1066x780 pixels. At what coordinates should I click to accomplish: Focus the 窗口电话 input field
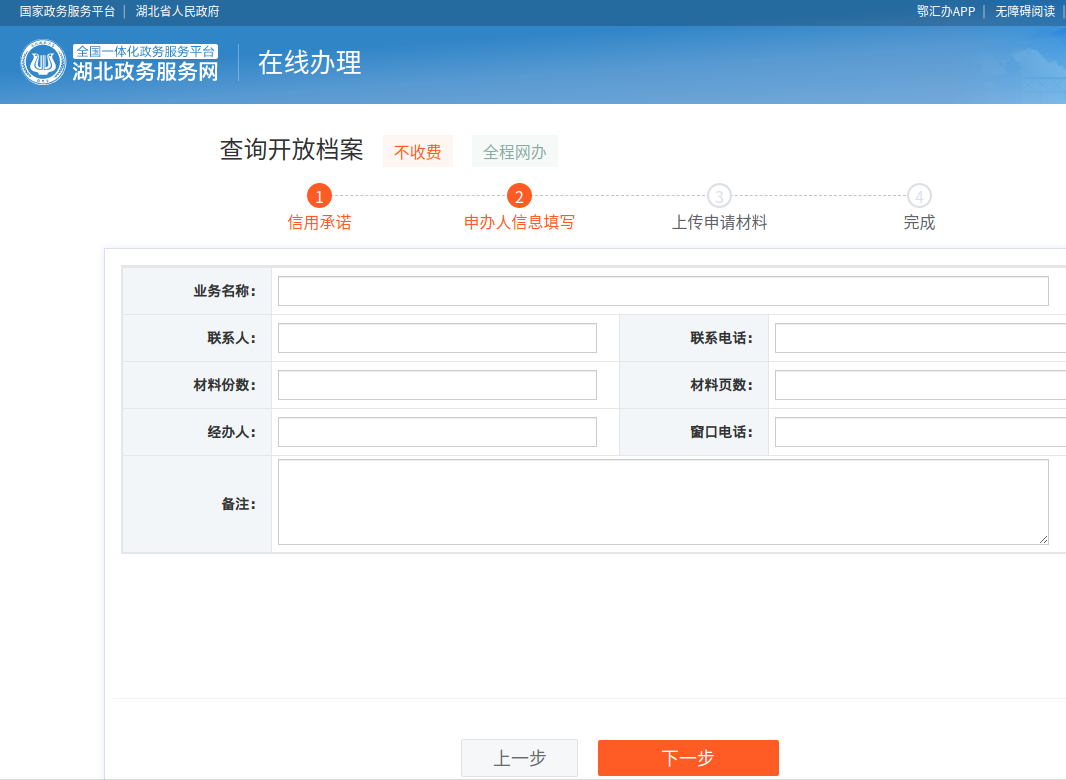[x=918, y=432]
